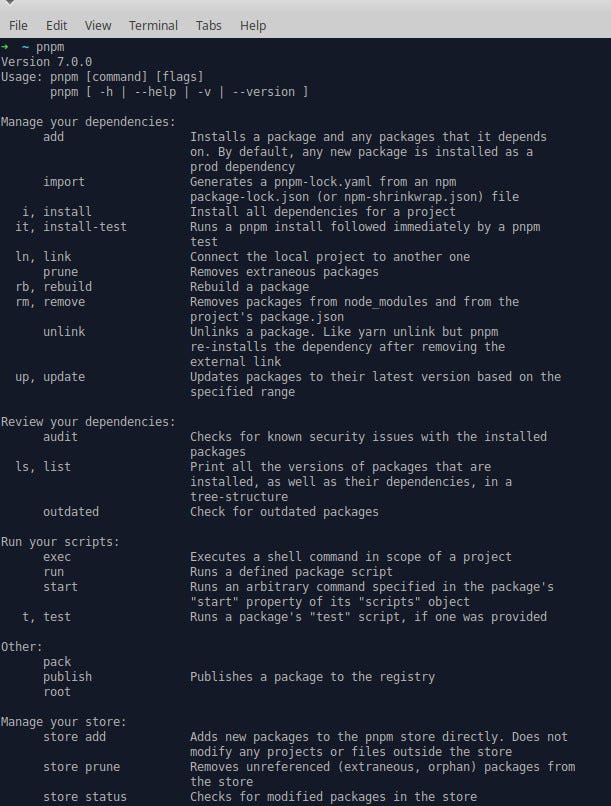
Task: Click the 'rebuild' command entry
Action: pos(60,286)
